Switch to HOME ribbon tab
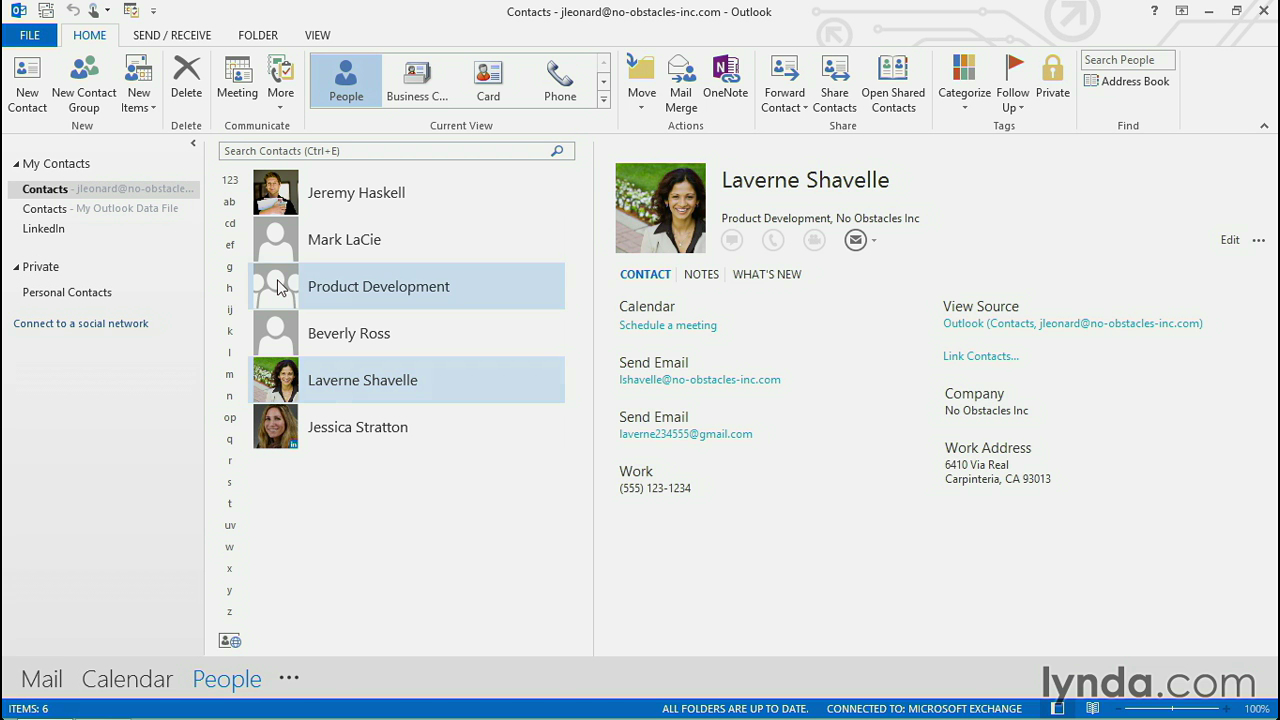 89,35
